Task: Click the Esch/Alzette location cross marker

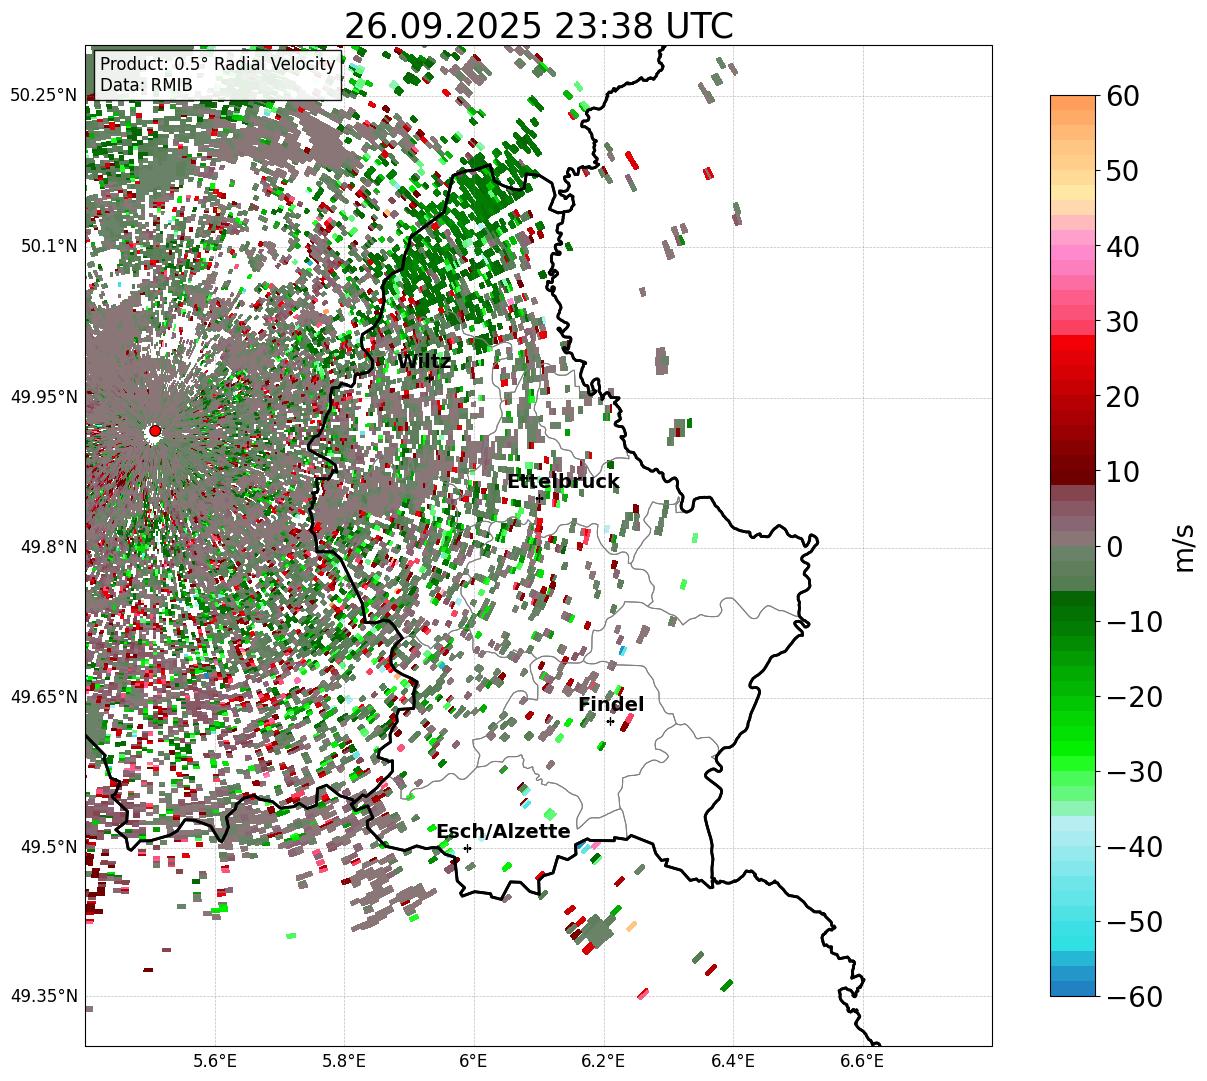Action: [467, 848]
